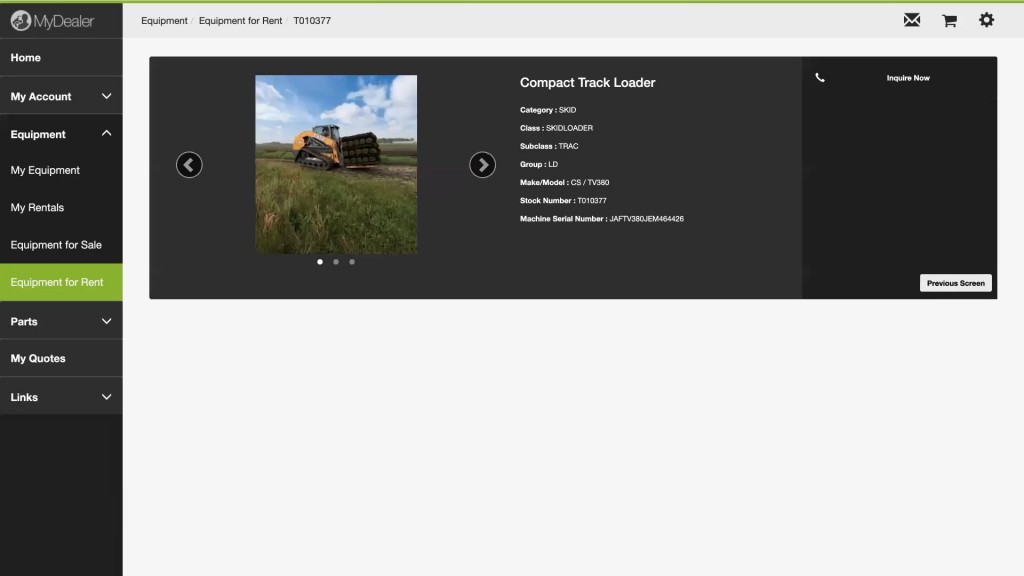Select the second carousel dot

click(336, 262)
